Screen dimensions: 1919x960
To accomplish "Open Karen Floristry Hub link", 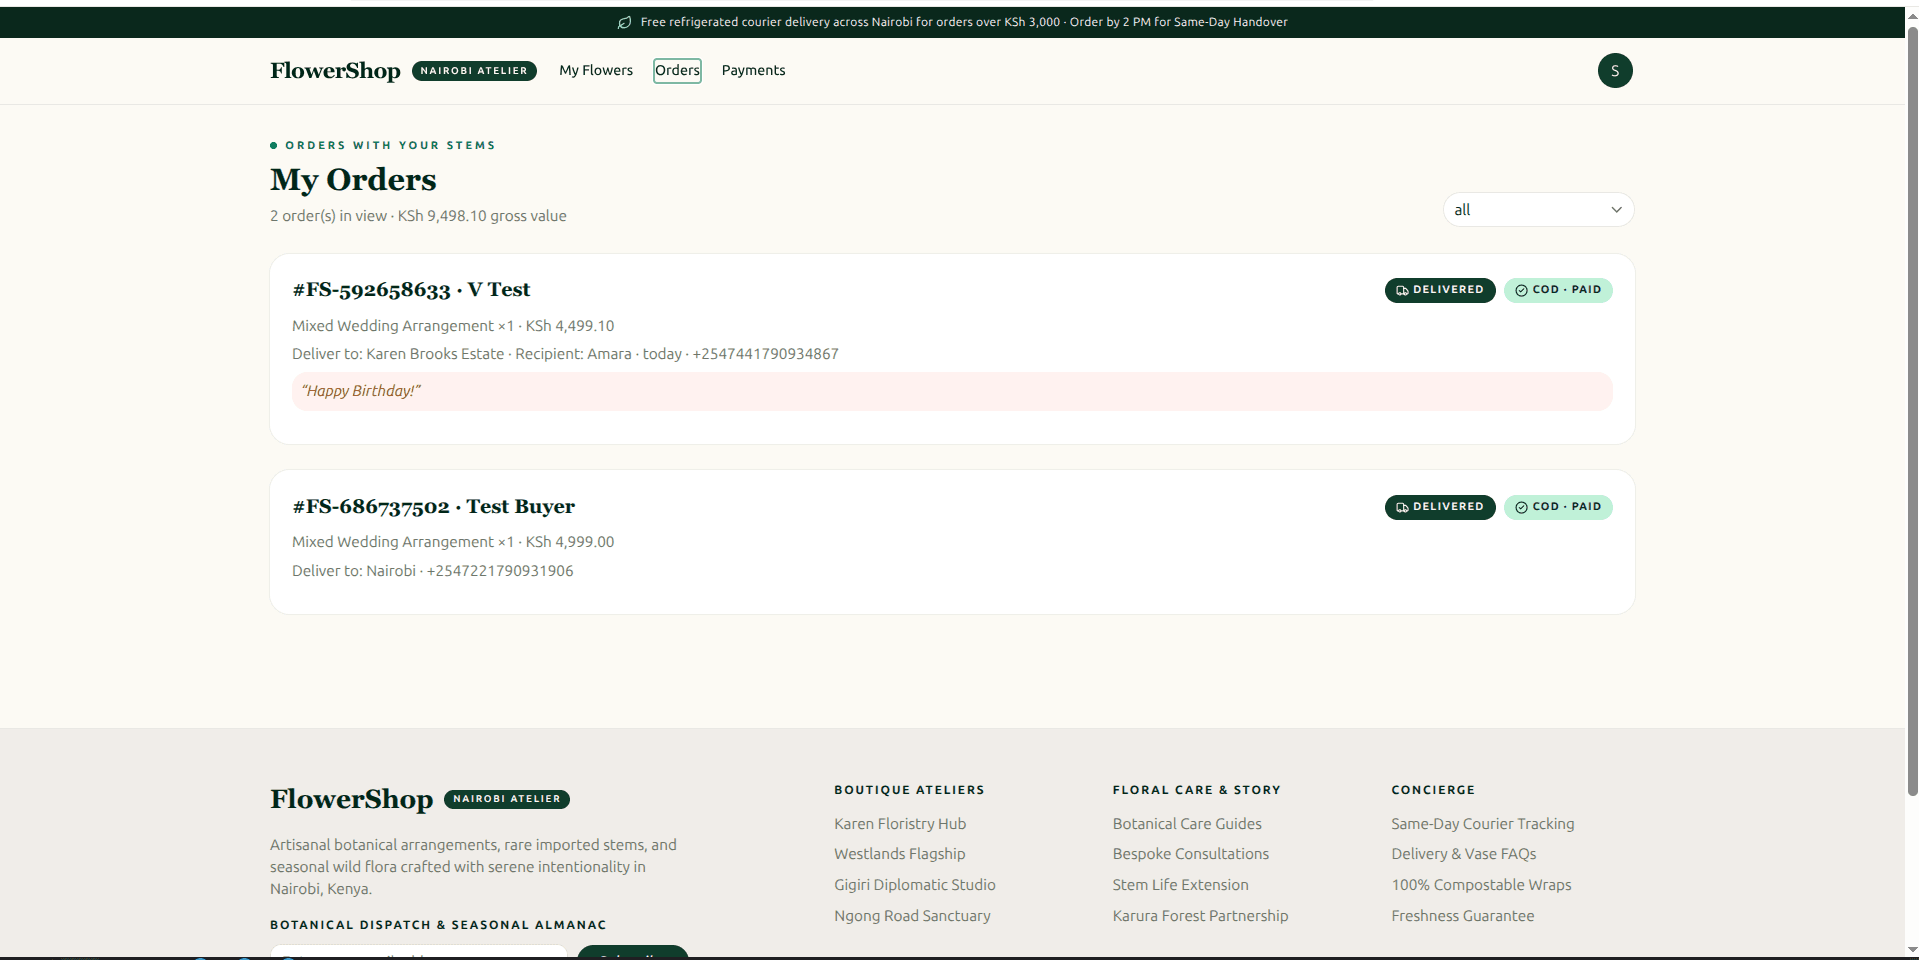I will click(900, 824).
